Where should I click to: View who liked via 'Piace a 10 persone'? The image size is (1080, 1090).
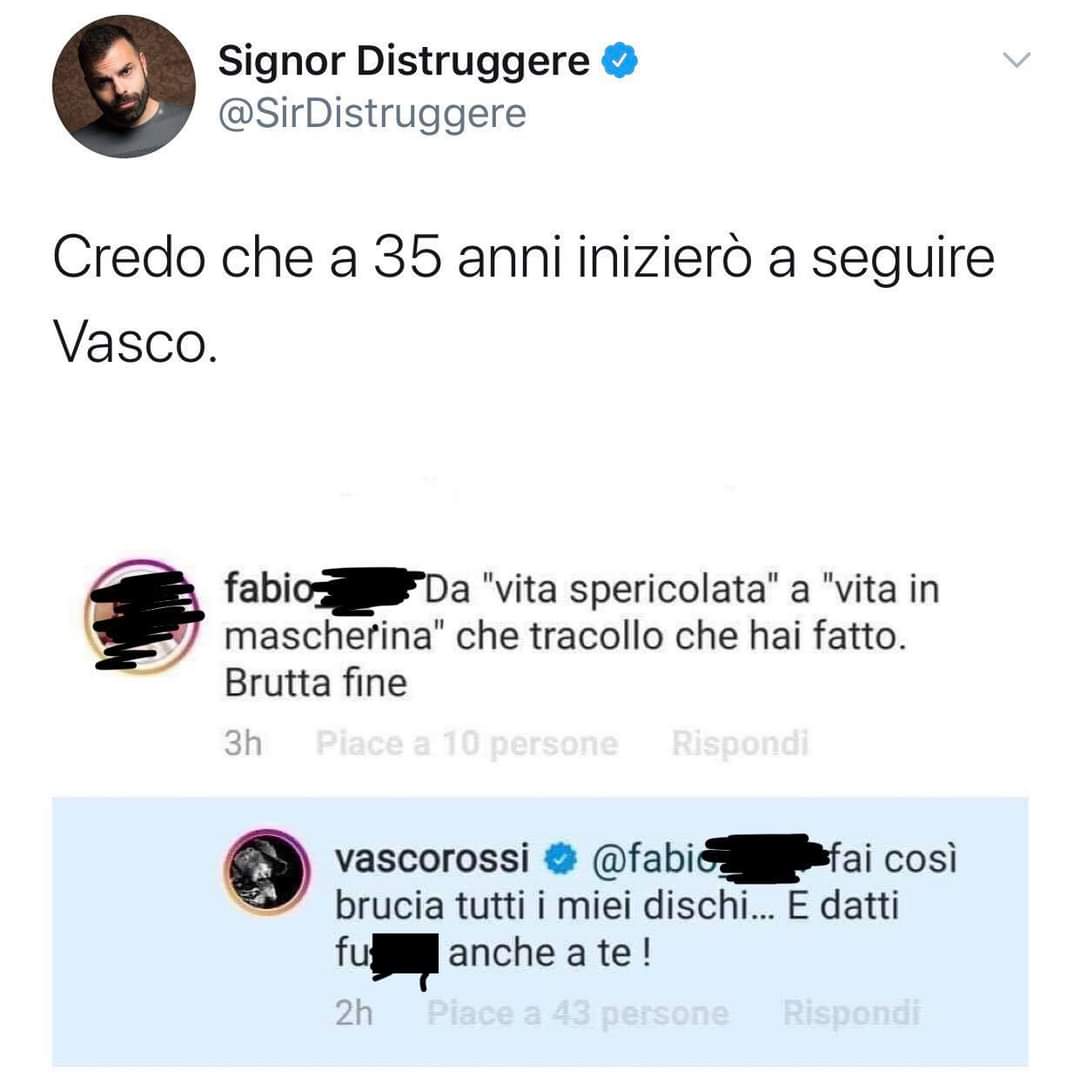(x=467, y=743)
